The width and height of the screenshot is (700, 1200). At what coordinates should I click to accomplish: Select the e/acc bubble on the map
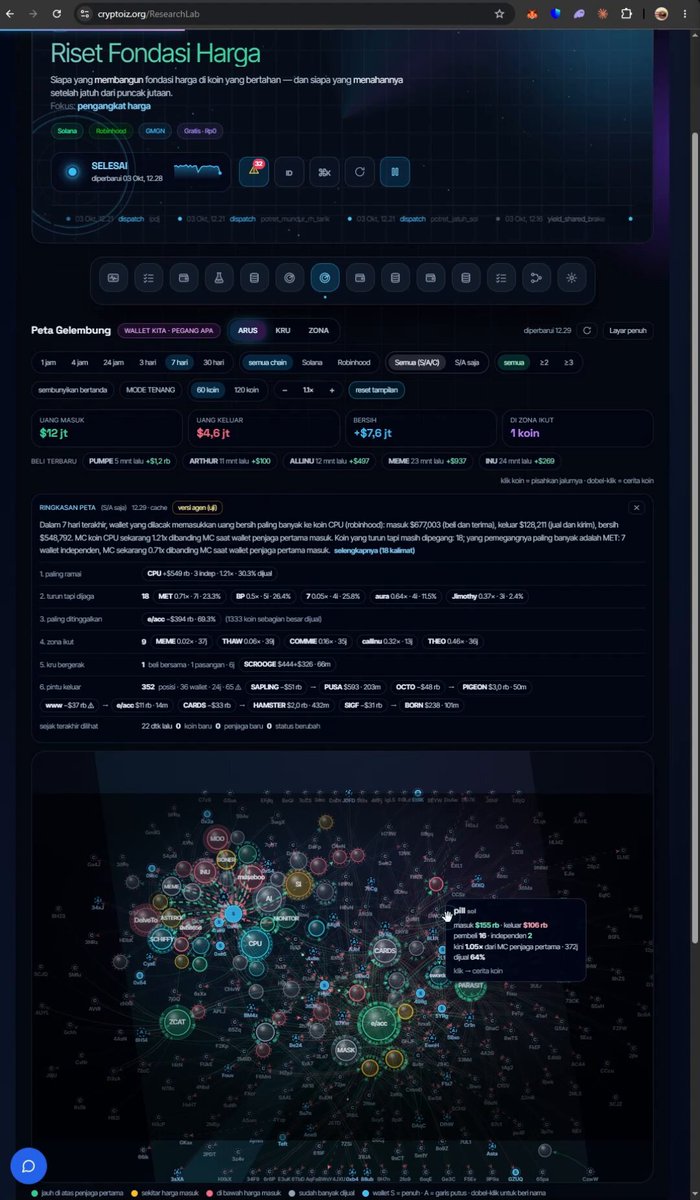(x=379, y=1023)
